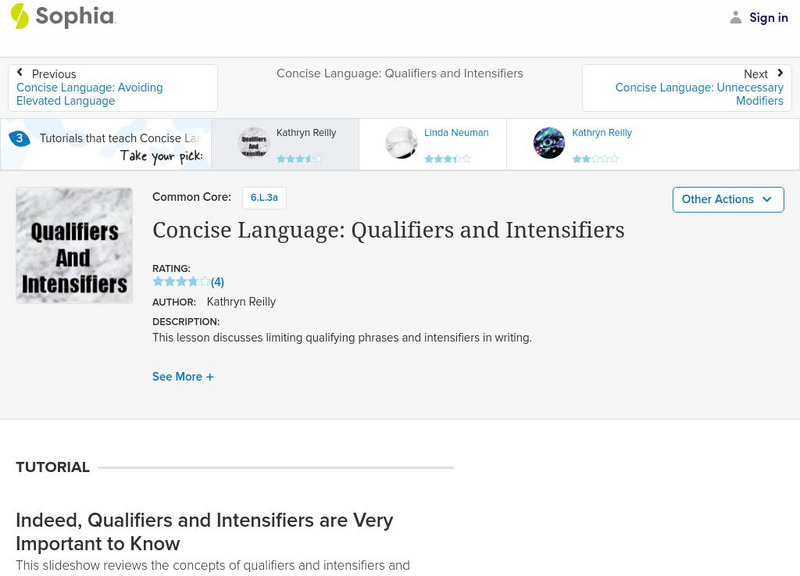Click the blue number 3 tutorials badge
The image size is (800, 576).
pos(19,139)
